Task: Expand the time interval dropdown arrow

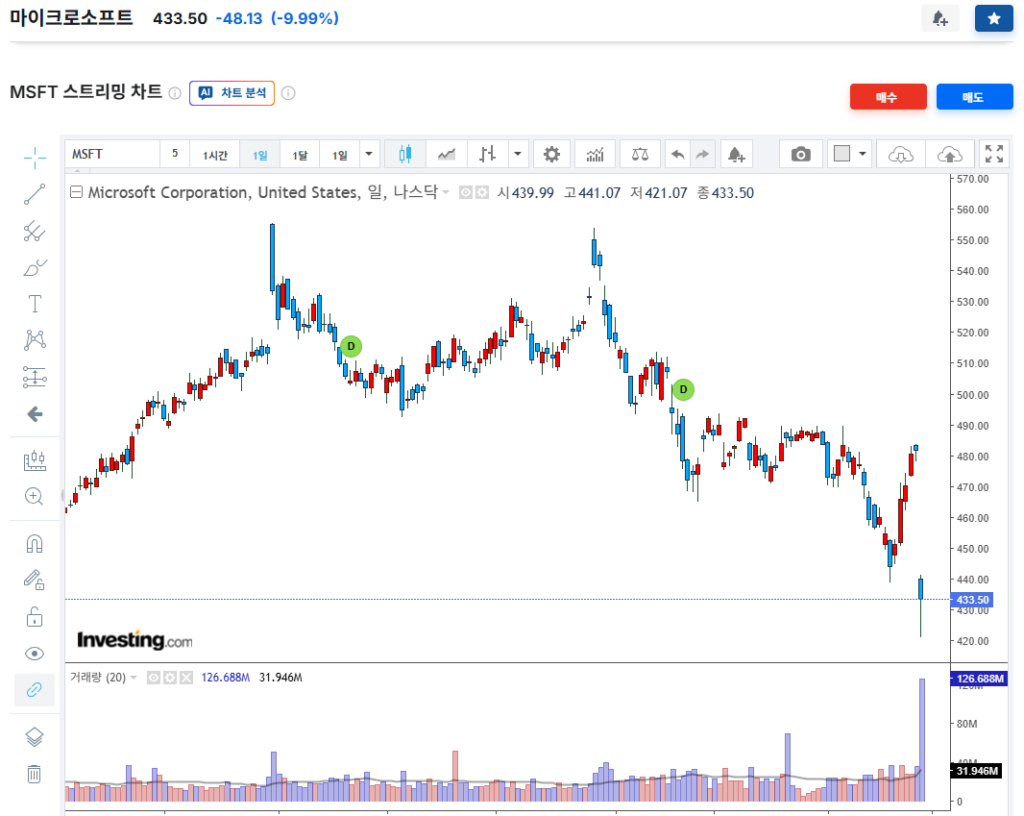Action: [369, 154]
